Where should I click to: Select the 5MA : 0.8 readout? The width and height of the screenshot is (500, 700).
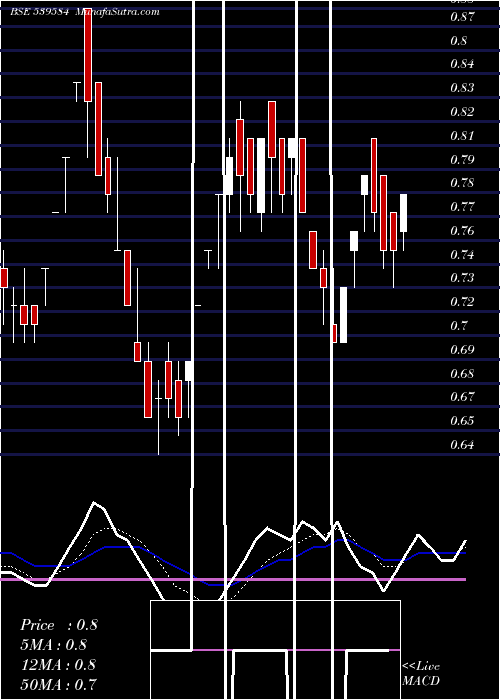coord(54,644)
